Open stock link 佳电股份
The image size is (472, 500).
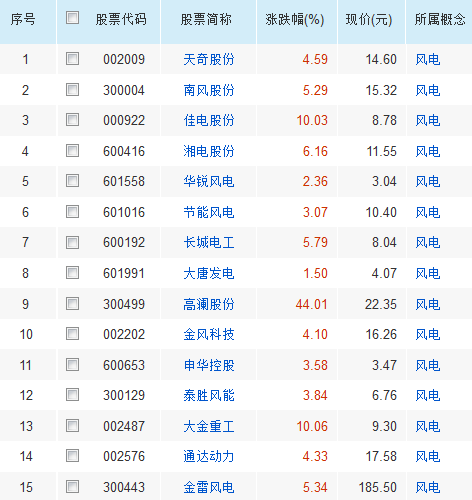point(209,120)
